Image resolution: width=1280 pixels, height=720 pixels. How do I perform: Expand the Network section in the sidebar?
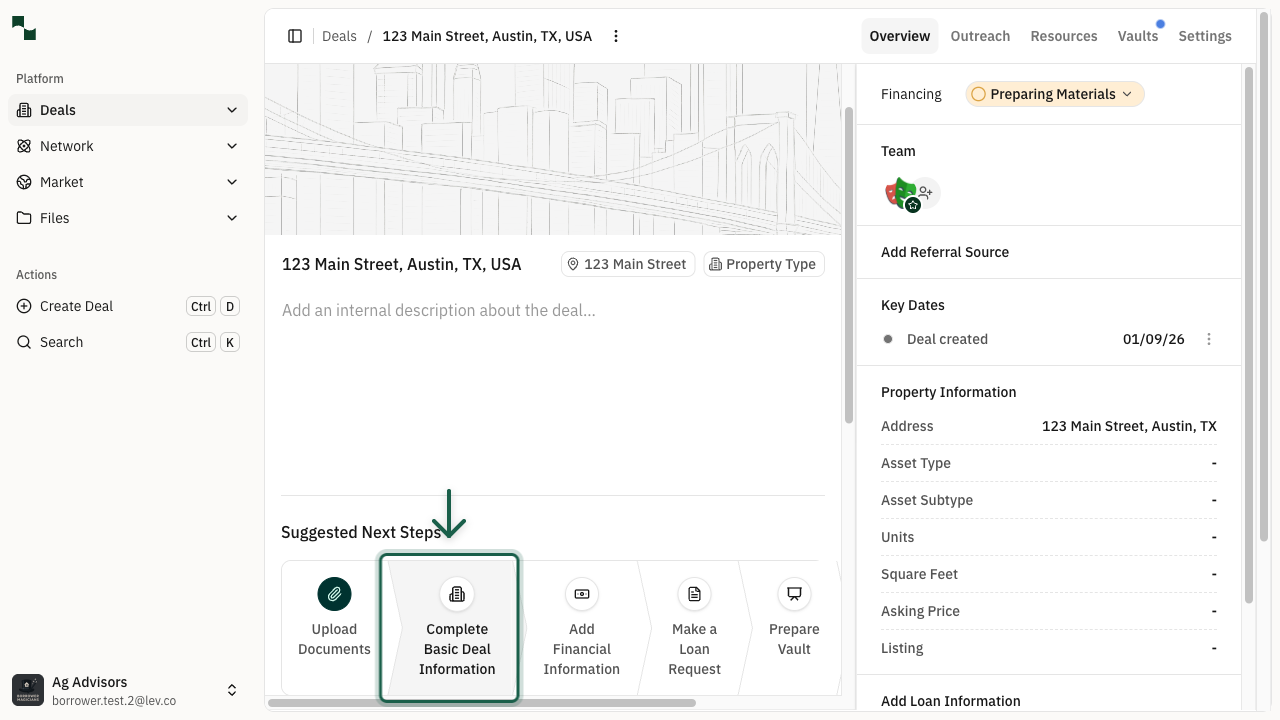pos(232,146)
